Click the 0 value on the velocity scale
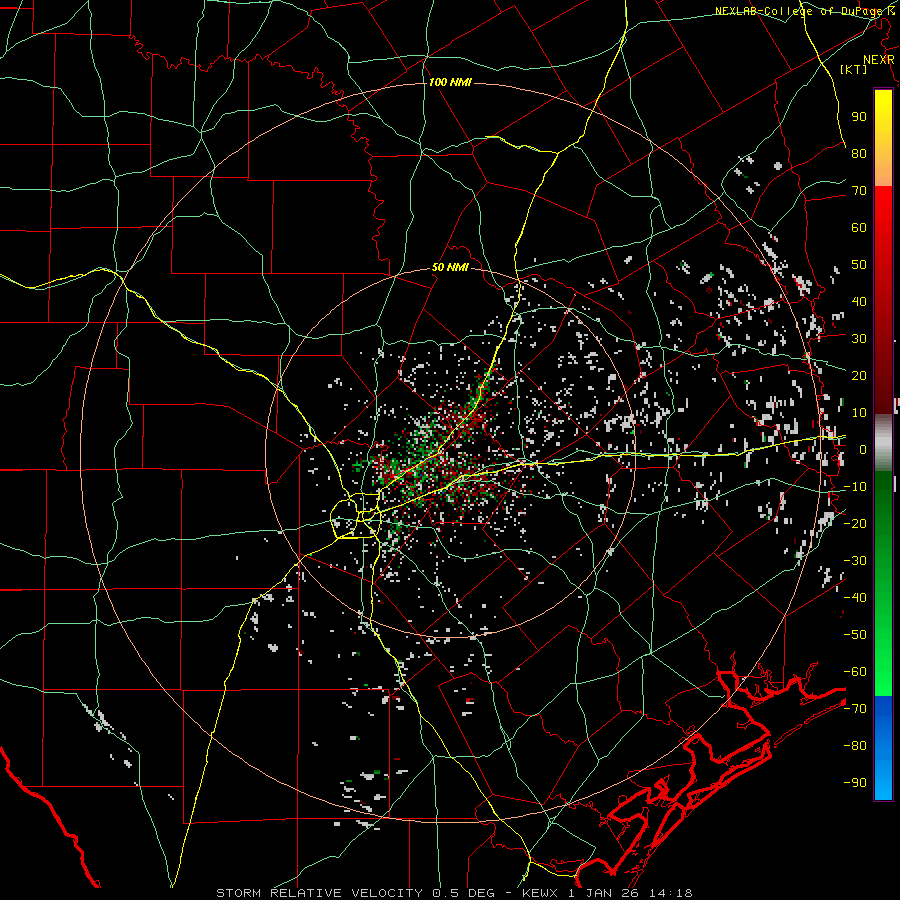This screenshot has width=900, height=900. [863, 449]
